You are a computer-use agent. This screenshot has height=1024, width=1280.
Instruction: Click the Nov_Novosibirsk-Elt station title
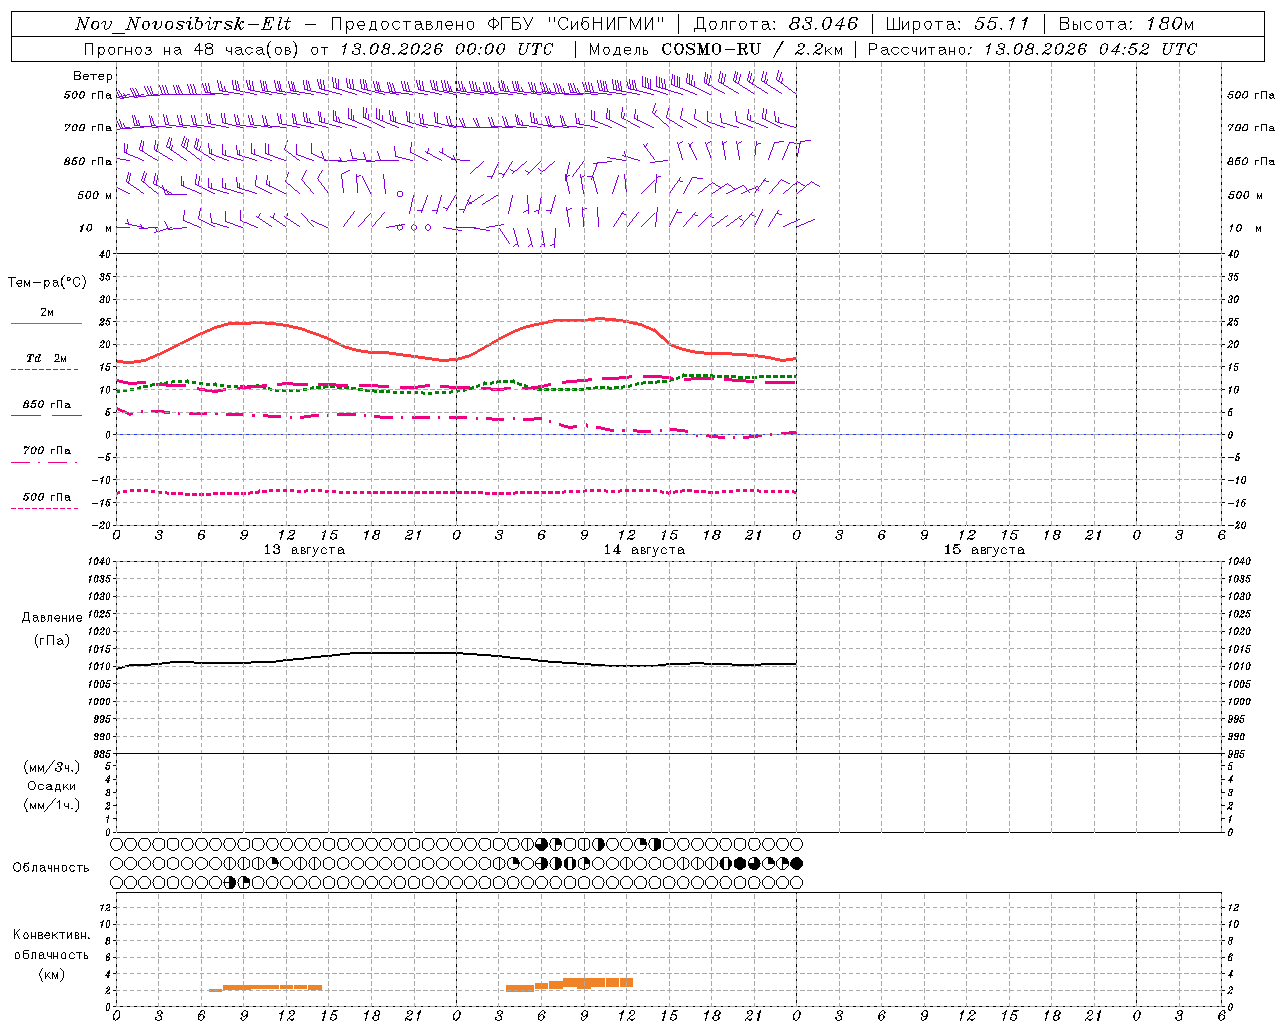tap(183, 24)
